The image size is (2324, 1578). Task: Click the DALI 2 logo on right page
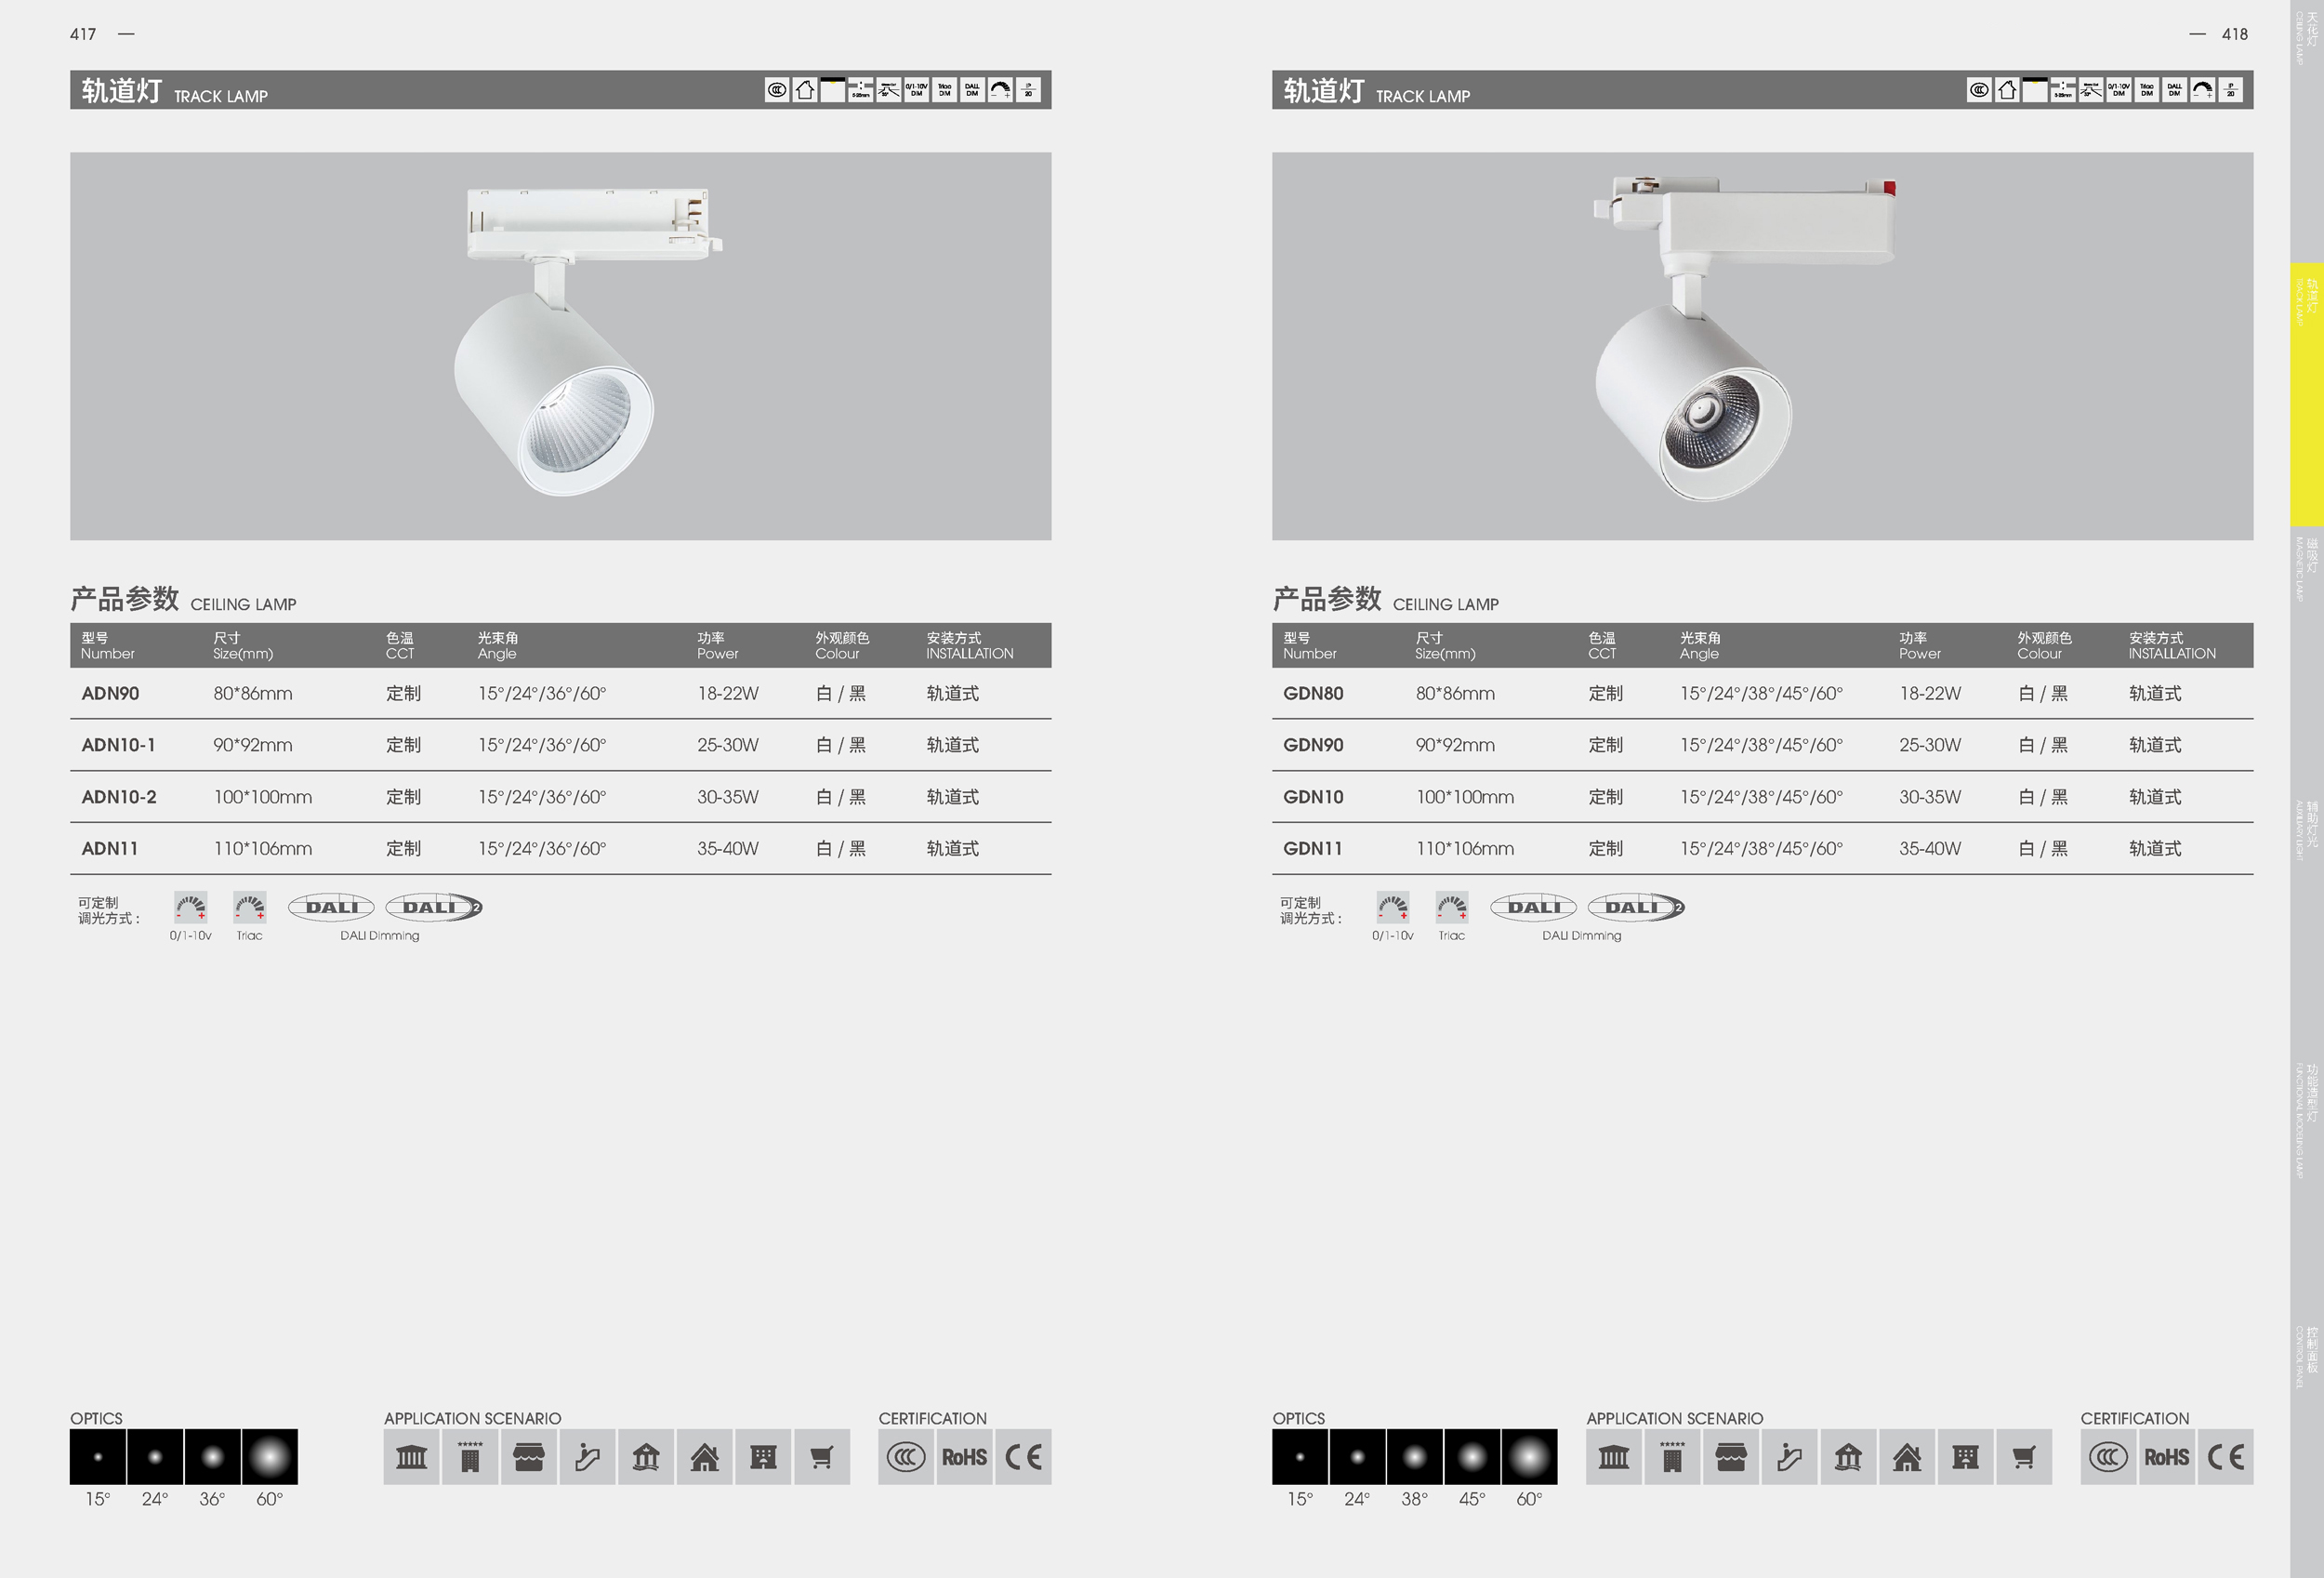click(1635, 907)
